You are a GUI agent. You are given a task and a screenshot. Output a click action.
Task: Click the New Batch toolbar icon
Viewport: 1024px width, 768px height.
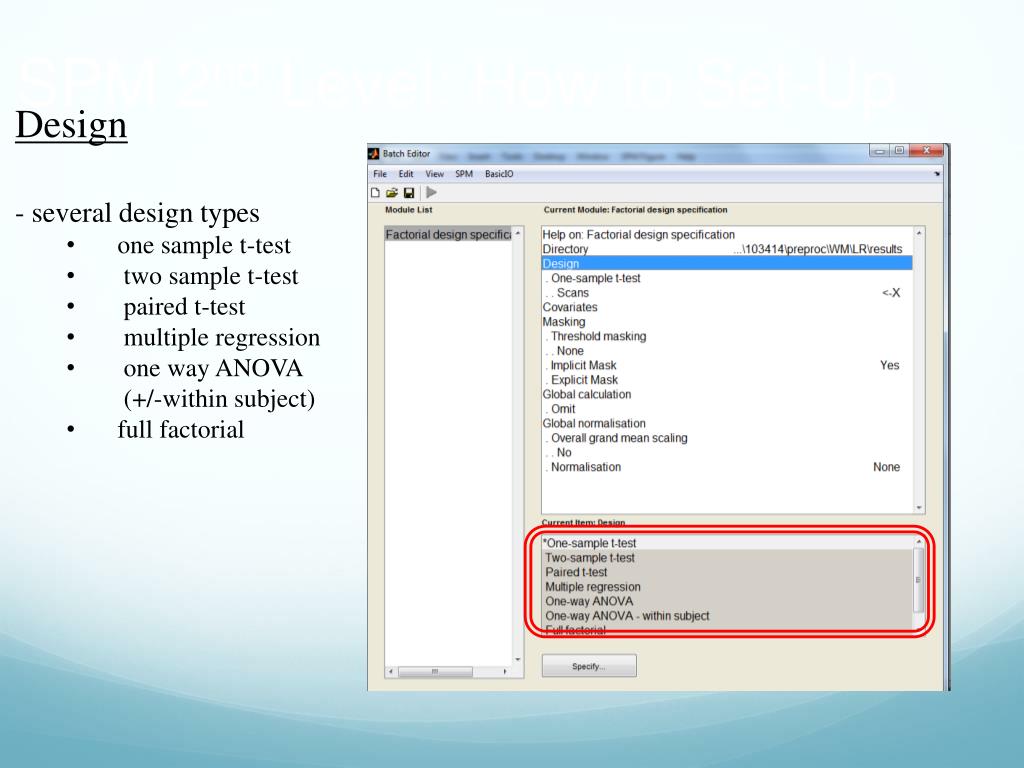(376, 193)
